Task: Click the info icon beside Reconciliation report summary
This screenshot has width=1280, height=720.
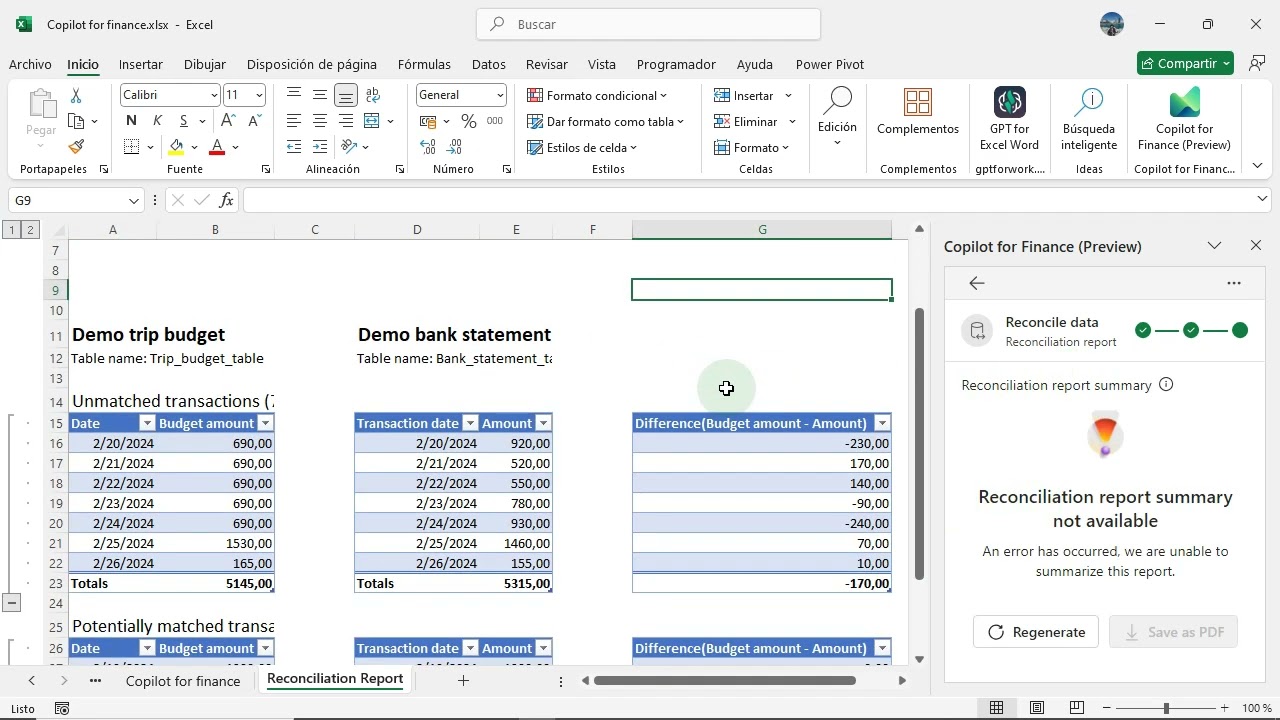Action: click(x=1166, y=385)
